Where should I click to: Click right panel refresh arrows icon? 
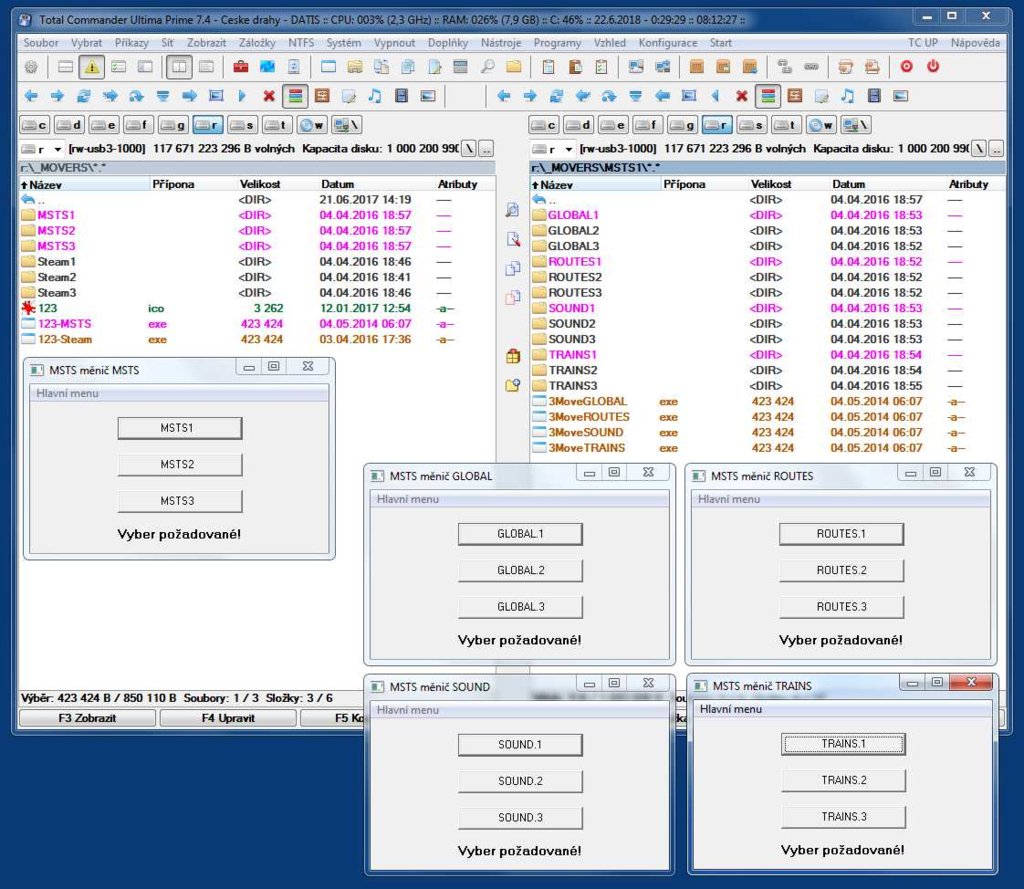(556, 96)
